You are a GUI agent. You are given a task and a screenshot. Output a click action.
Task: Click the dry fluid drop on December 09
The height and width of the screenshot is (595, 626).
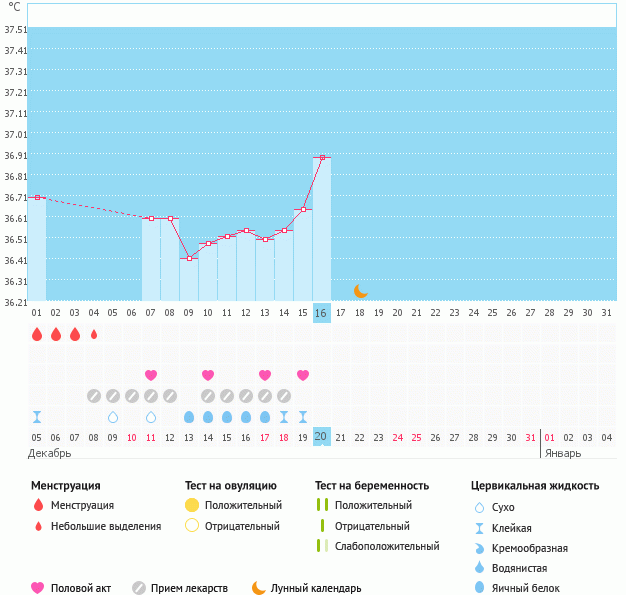(113, 416)
